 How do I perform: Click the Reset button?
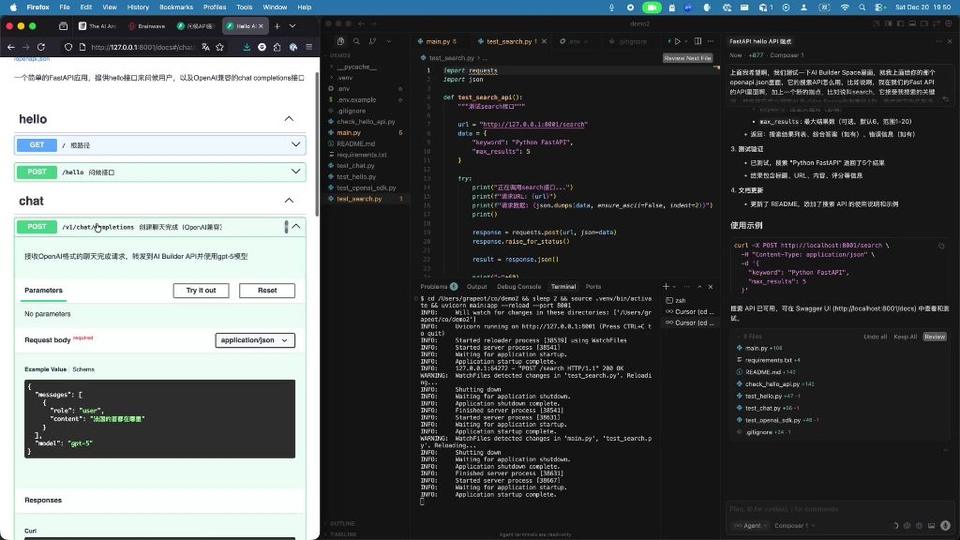[267, 290]
